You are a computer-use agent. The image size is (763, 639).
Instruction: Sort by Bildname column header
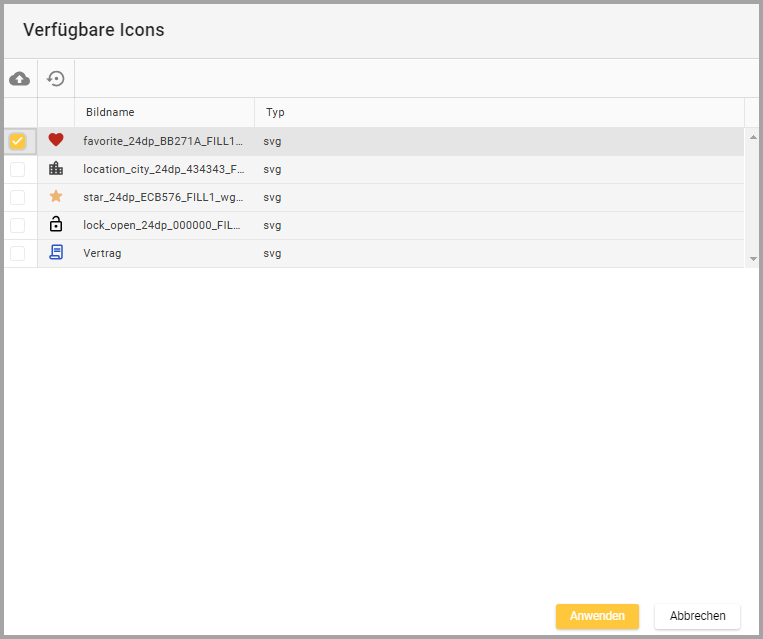[x=110, y=112]
